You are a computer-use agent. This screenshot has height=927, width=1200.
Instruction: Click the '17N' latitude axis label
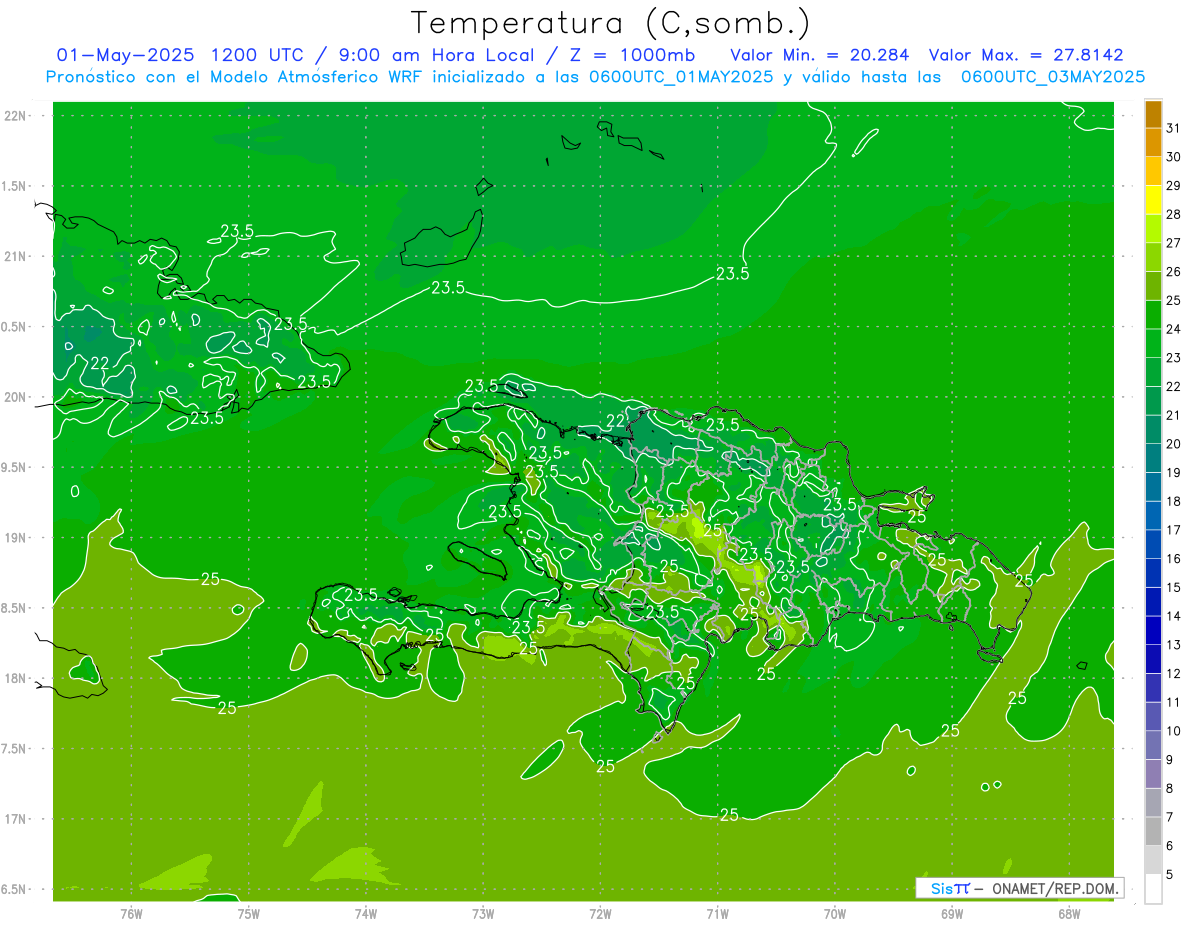tap(16, 819)
